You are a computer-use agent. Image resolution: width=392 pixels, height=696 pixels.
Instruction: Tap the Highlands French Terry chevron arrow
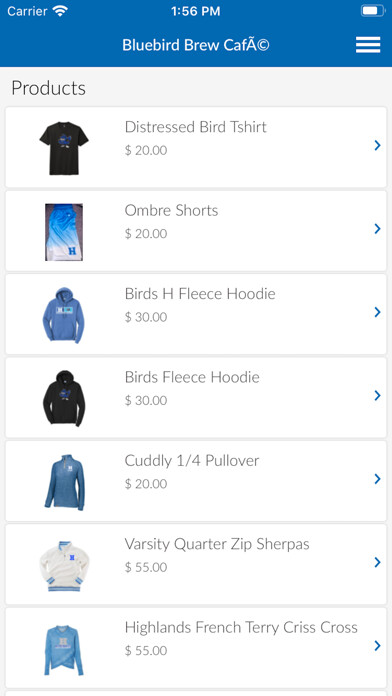tap(377, 646)
